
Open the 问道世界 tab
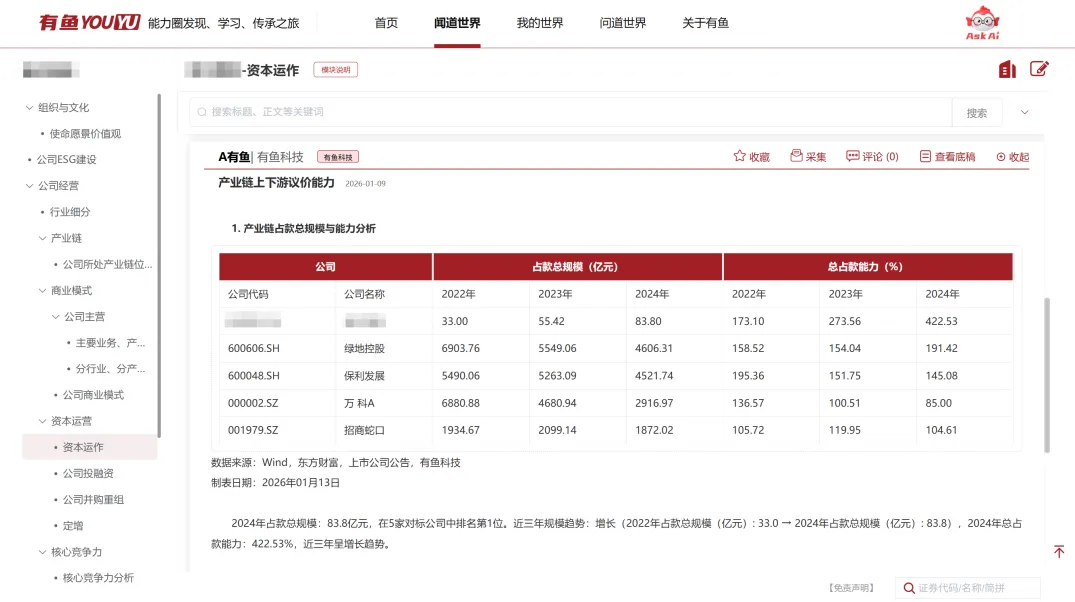tap(623, 23)
